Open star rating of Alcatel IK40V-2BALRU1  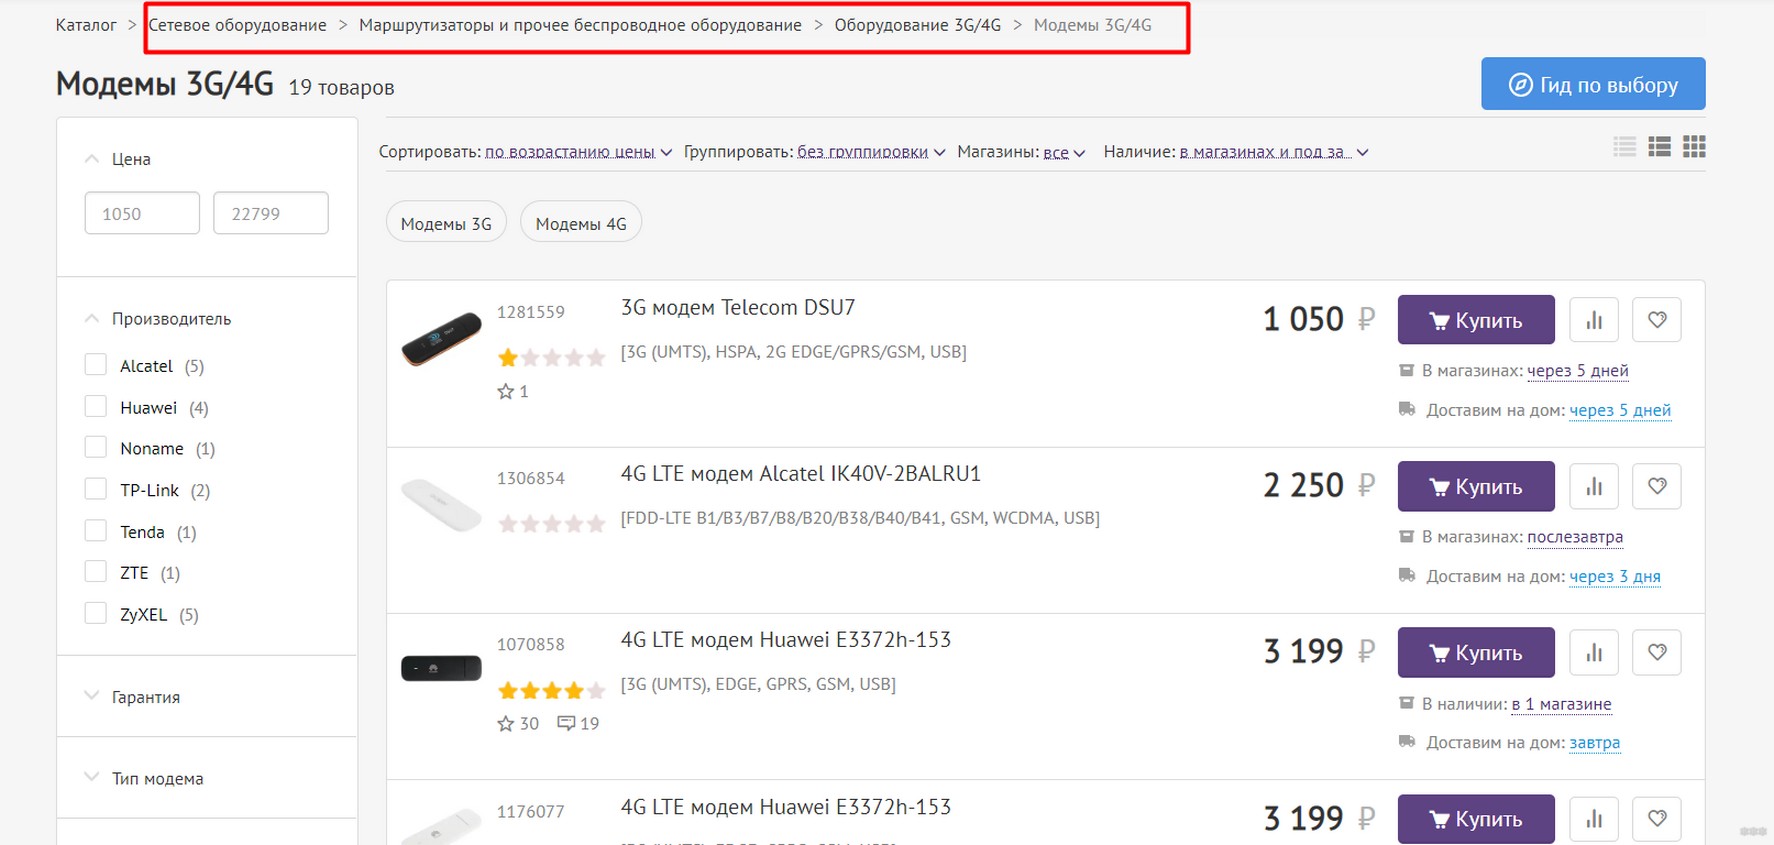[x=551, y=524]
